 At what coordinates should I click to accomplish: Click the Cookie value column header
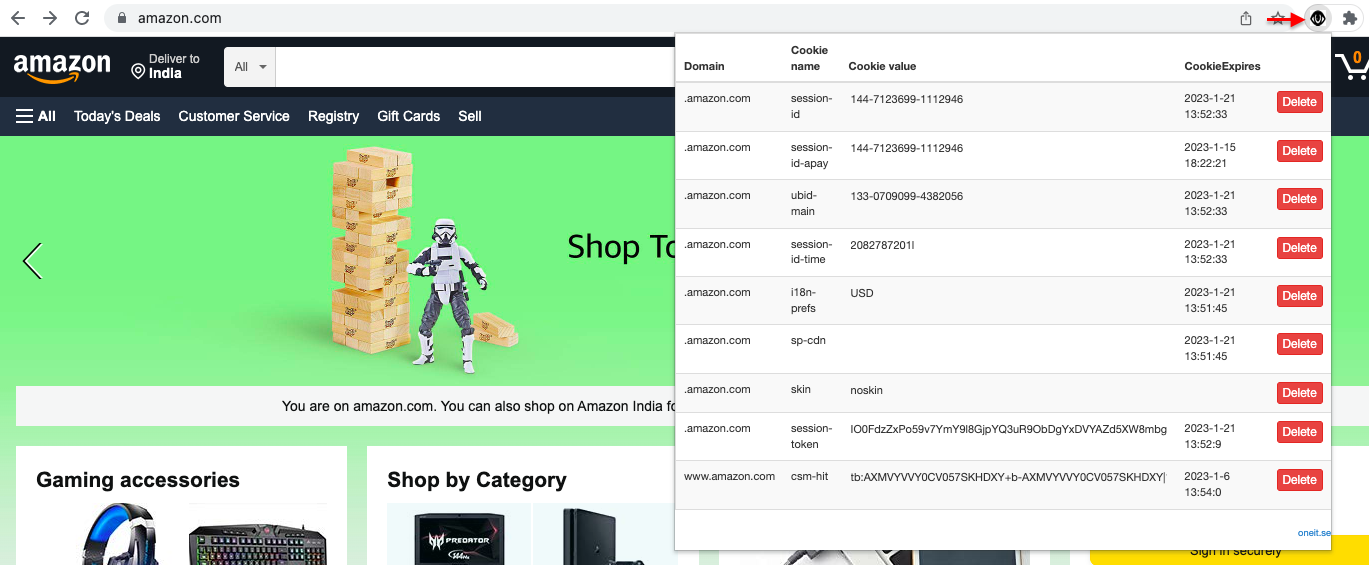click(x=882, y=66)
